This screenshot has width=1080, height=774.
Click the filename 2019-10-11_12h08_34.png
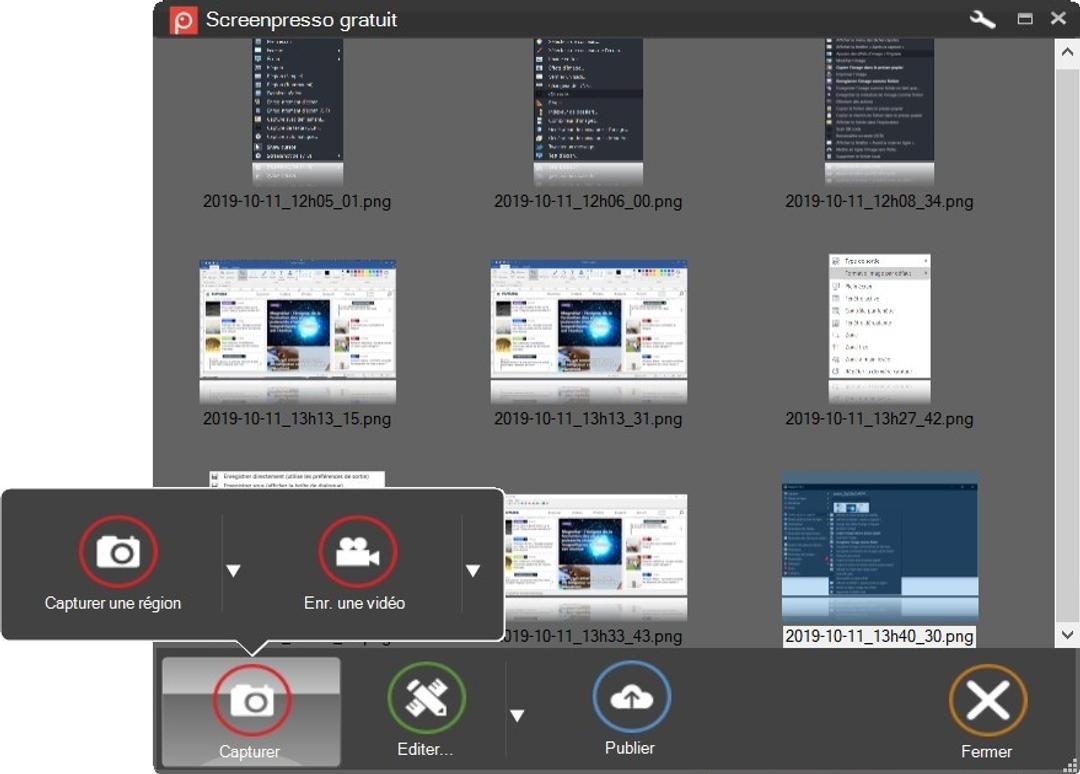tap(878, 201)
